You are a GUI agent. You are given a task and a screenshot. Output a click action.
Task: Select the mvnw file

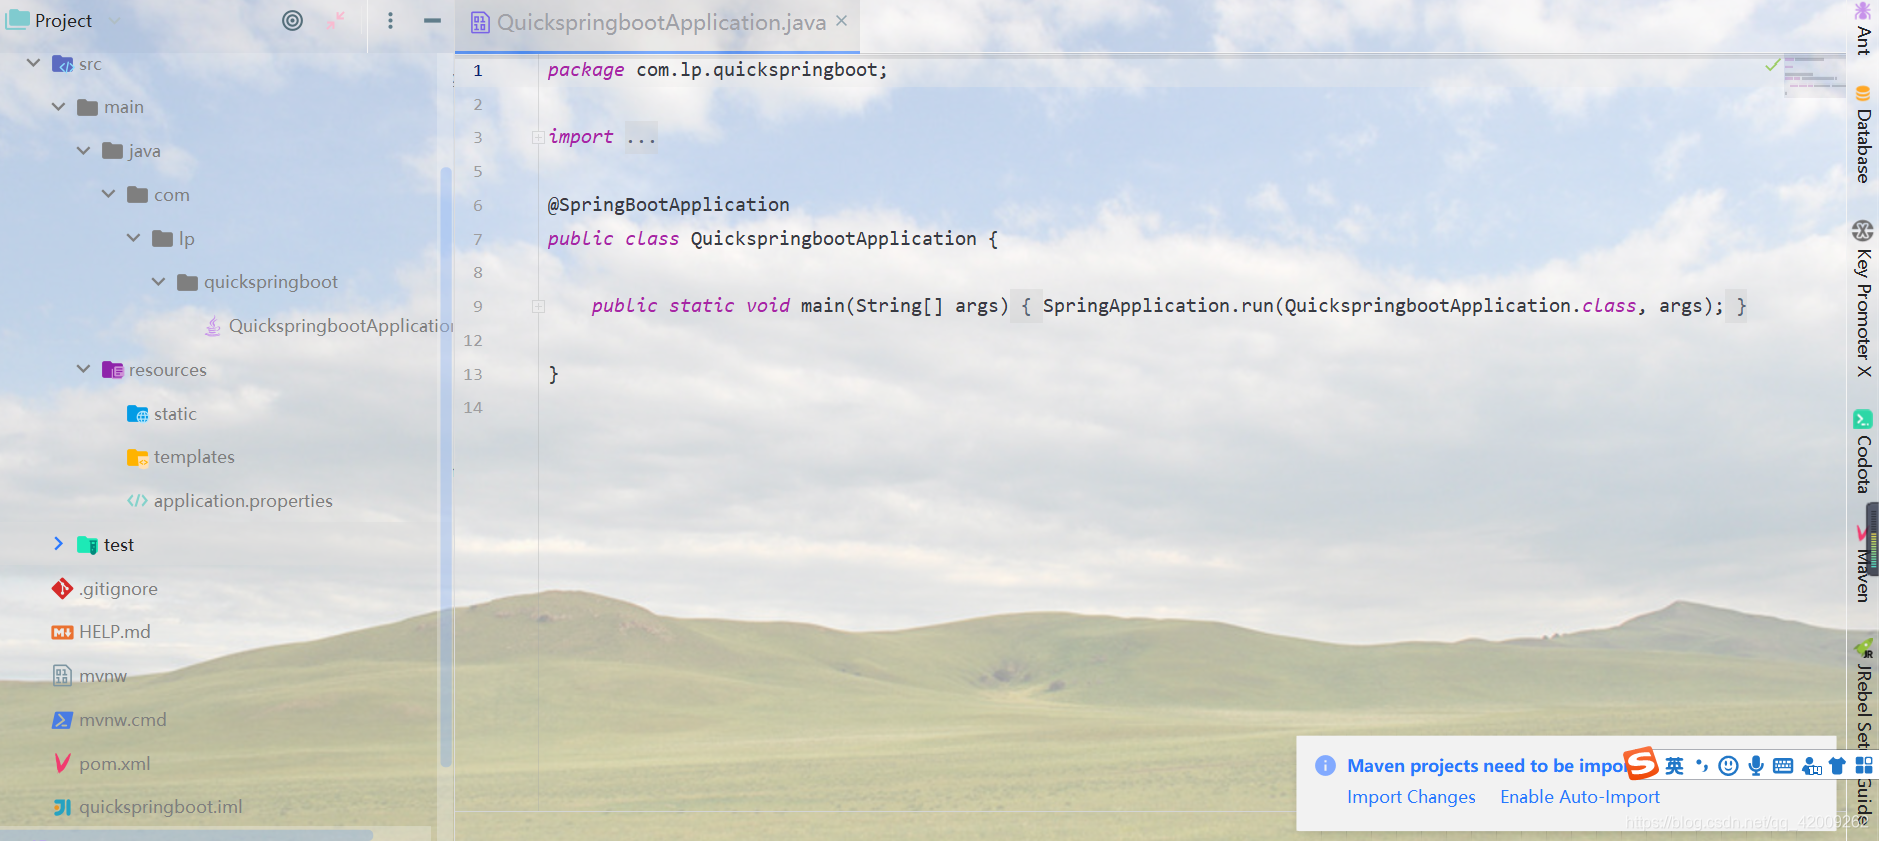[x=90, y=676]
